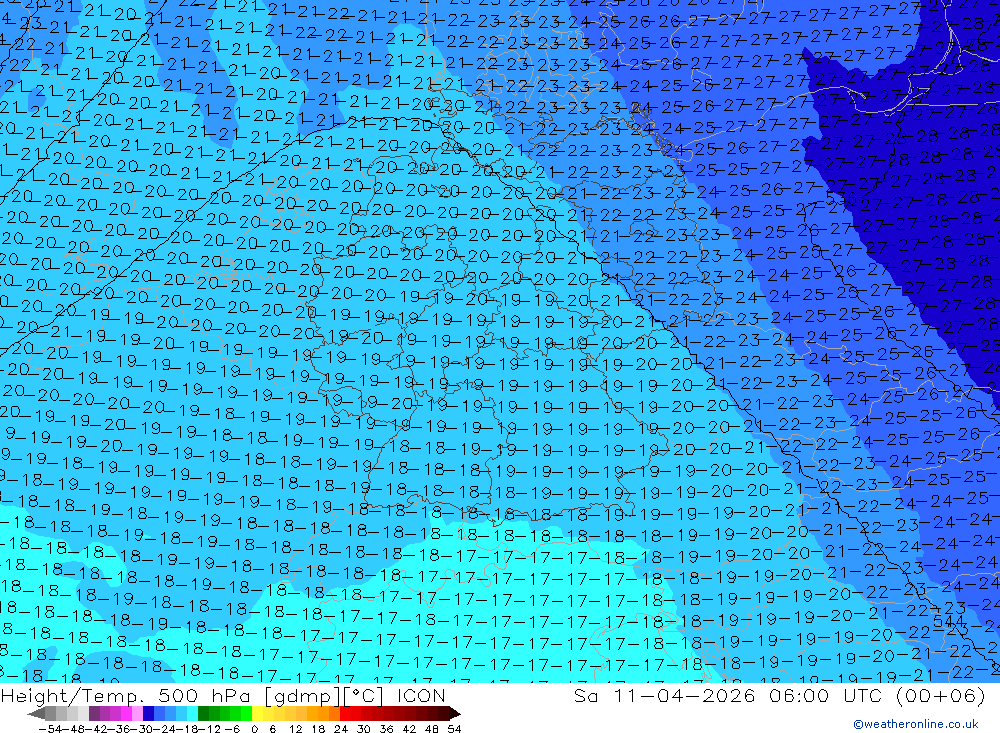Image resolution: width=1000 pixels, height=733 pixels.
Task: Click the dark green swatch above -12
Action: [x=203, y=713]
